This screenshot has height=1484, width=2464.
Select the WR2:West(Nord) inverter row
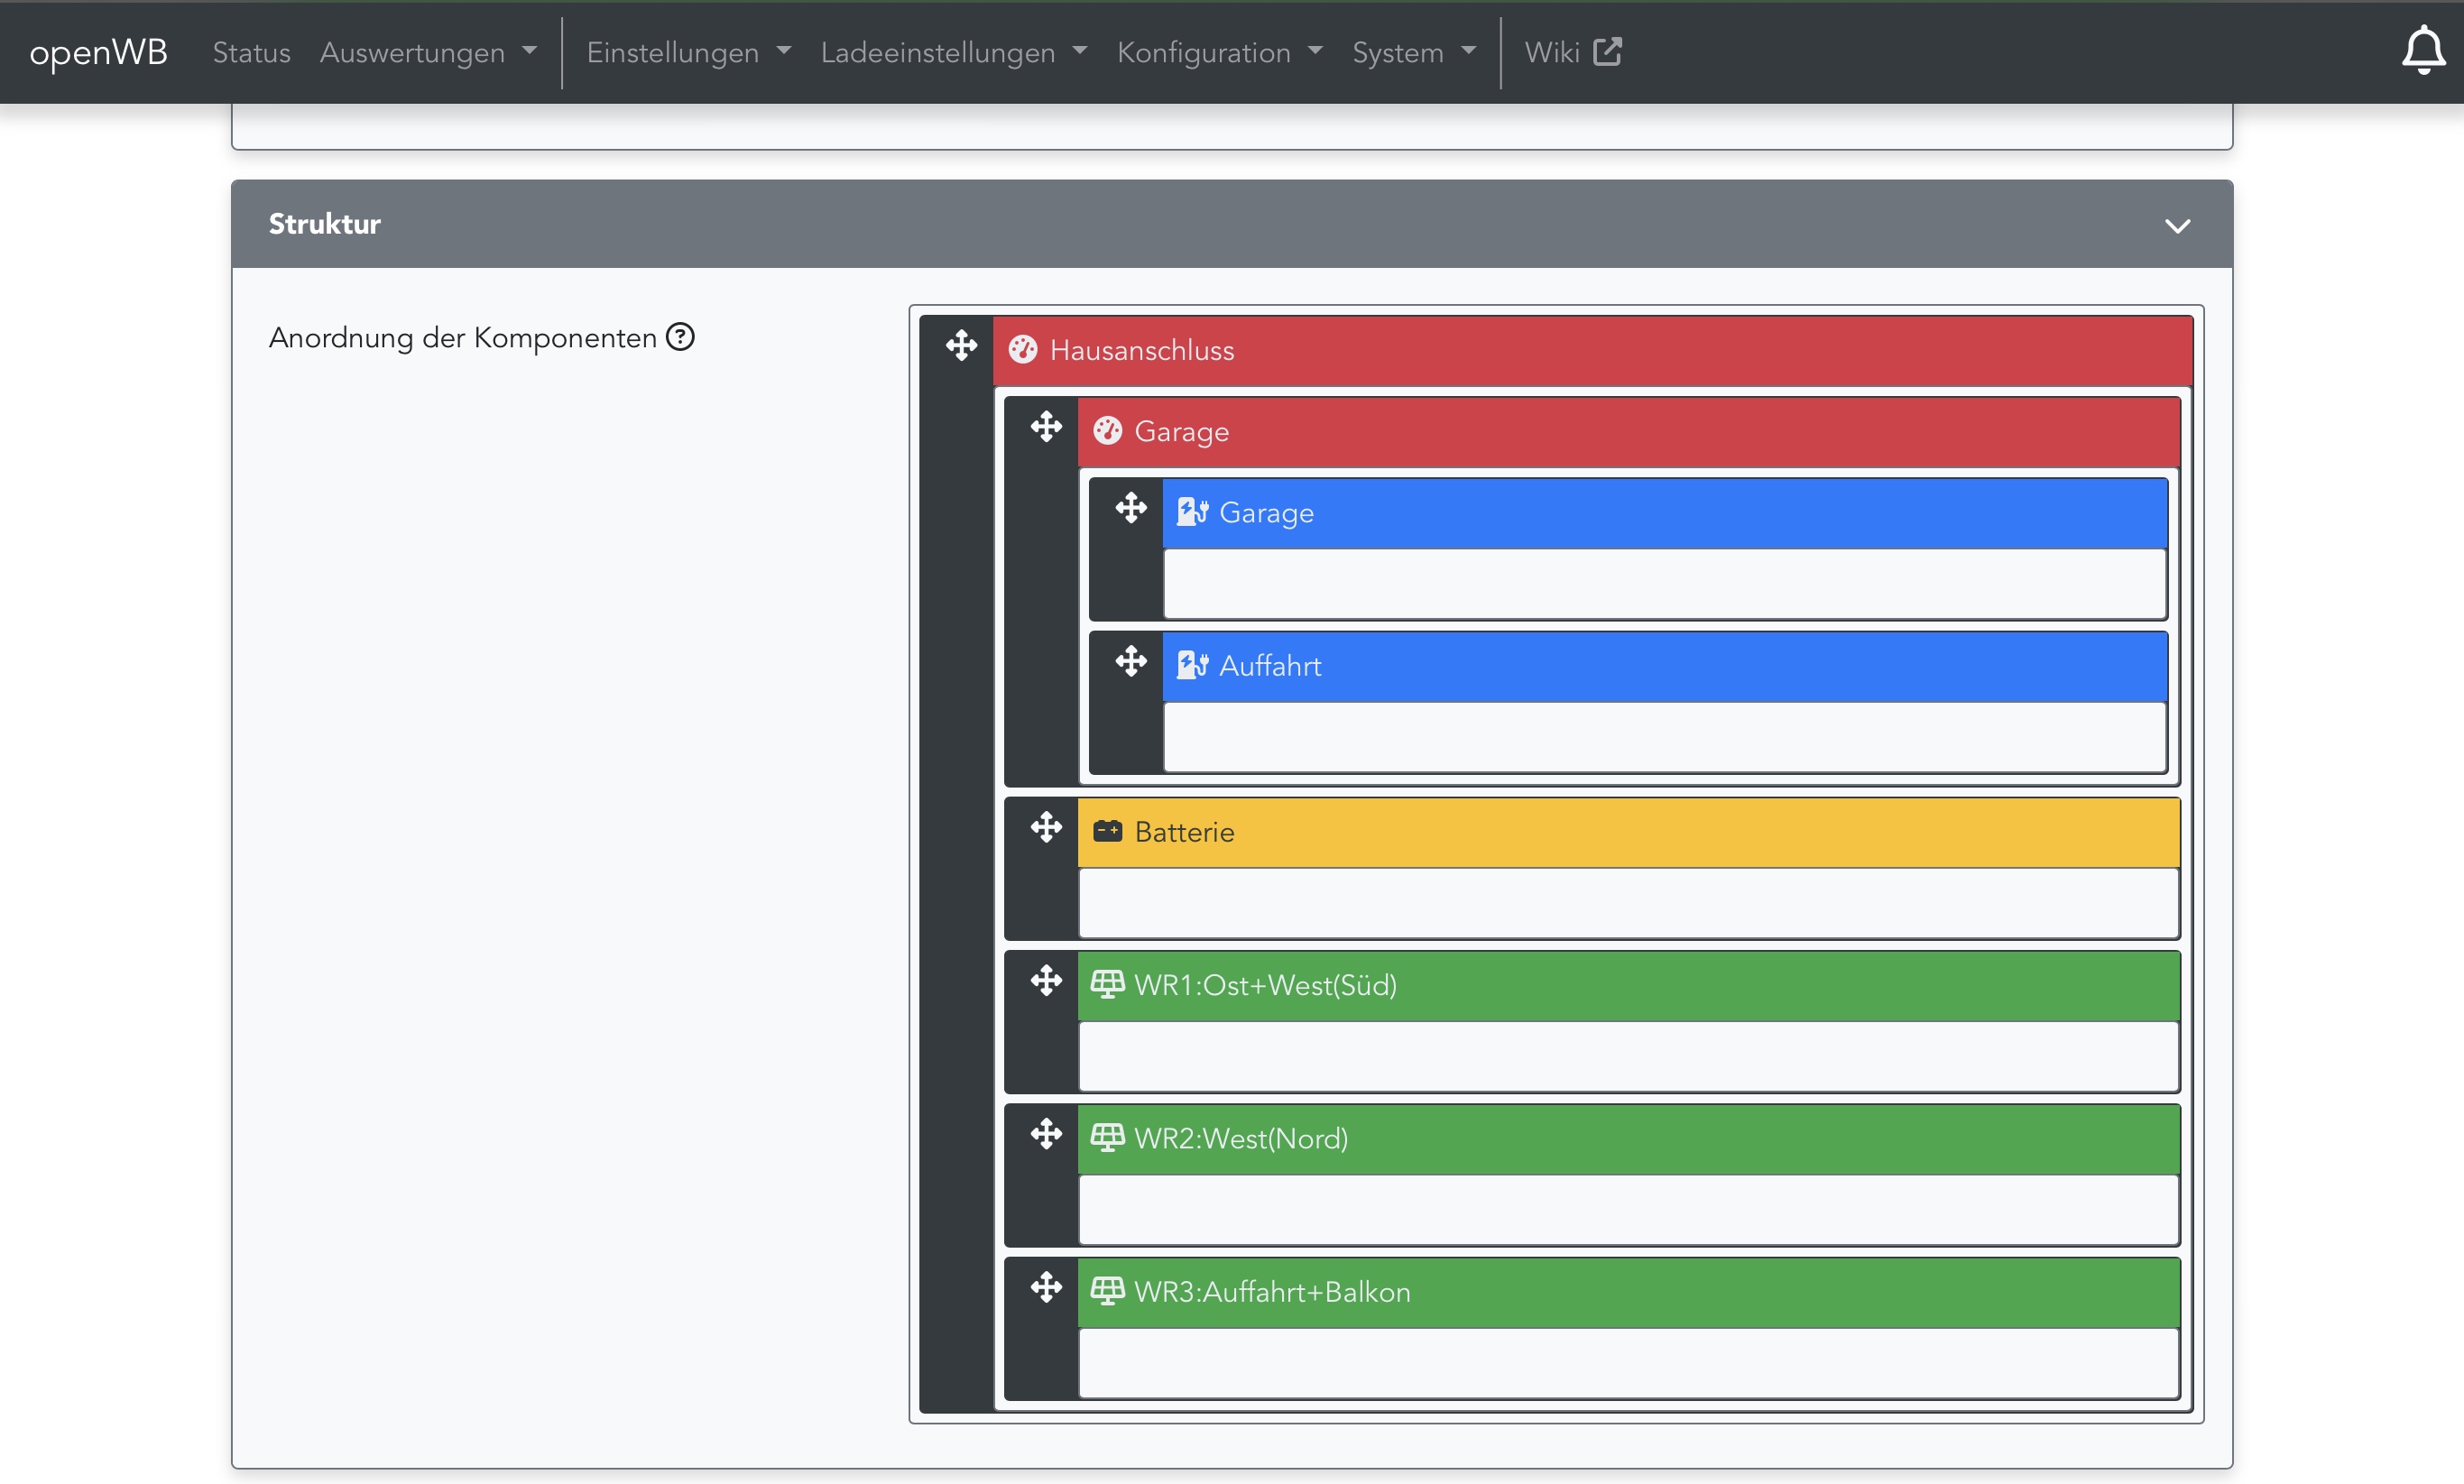(1627, 1139)
